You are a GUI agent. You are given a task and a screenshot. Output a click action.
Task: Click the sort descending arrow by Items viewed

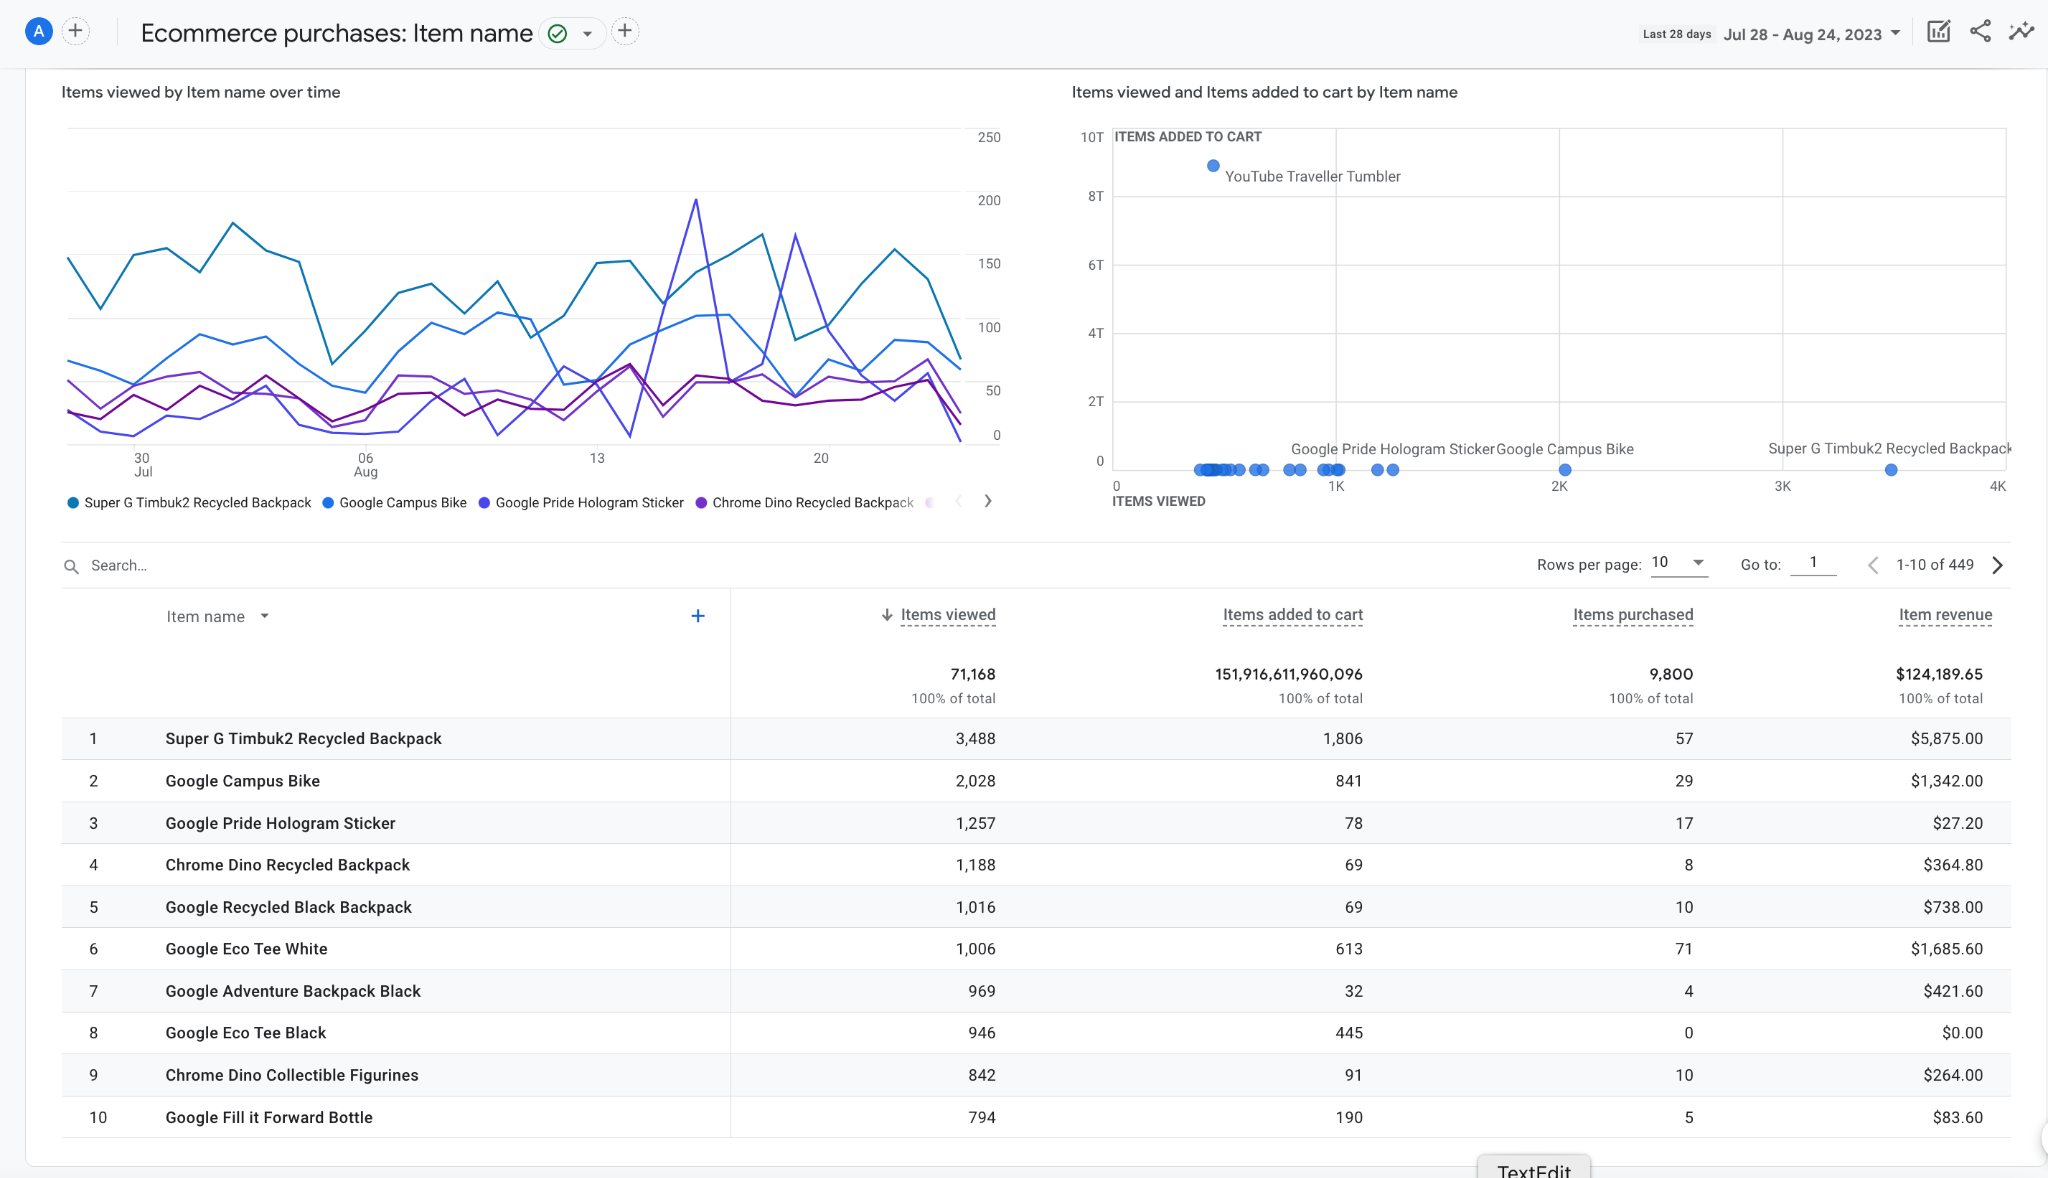coord(887,615)
